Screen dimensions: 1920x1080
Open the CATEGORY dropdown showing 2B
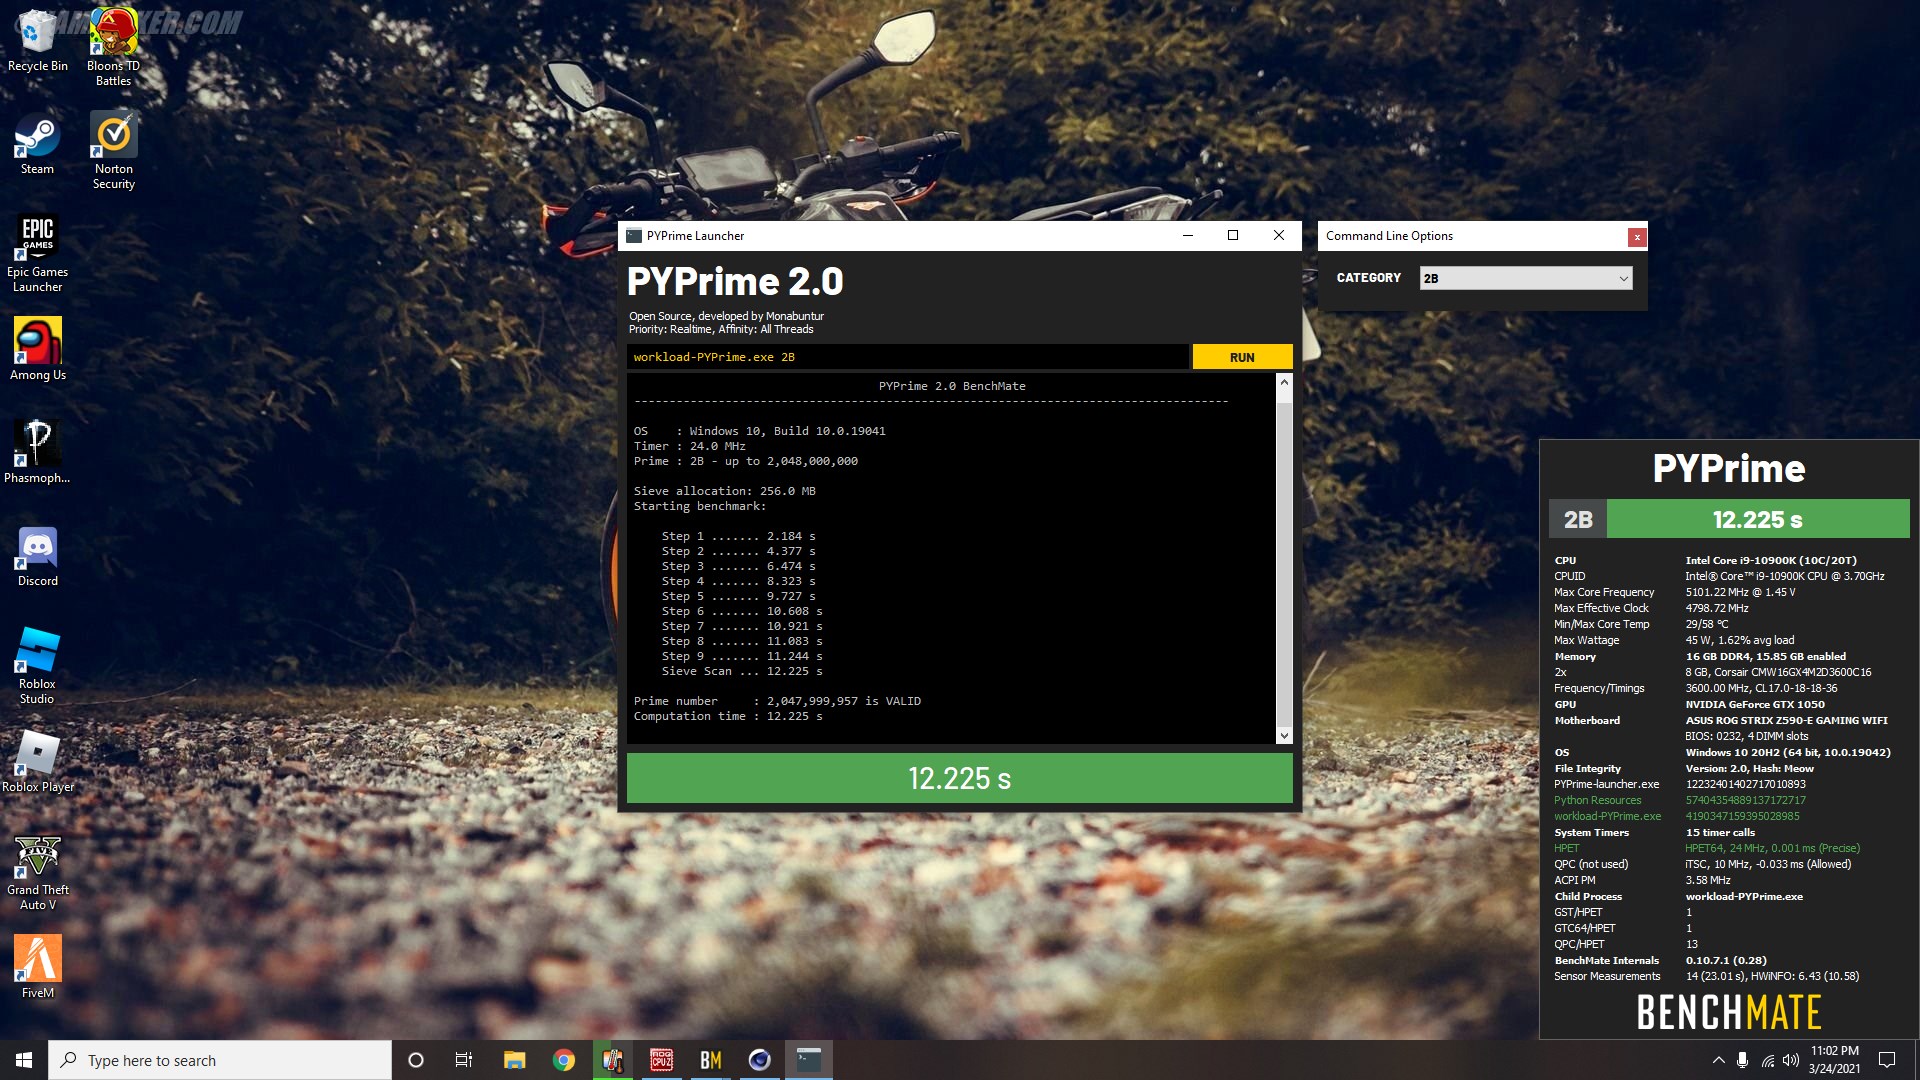1526,278
